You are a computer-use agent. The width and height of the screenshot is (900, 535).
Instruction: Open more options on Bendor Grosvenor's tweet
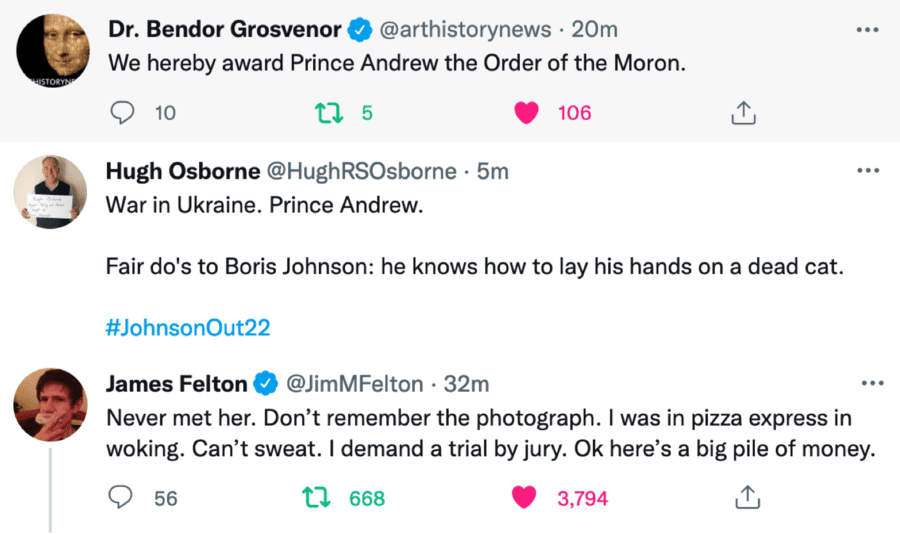pyautogui.click(x=867, y=29)
